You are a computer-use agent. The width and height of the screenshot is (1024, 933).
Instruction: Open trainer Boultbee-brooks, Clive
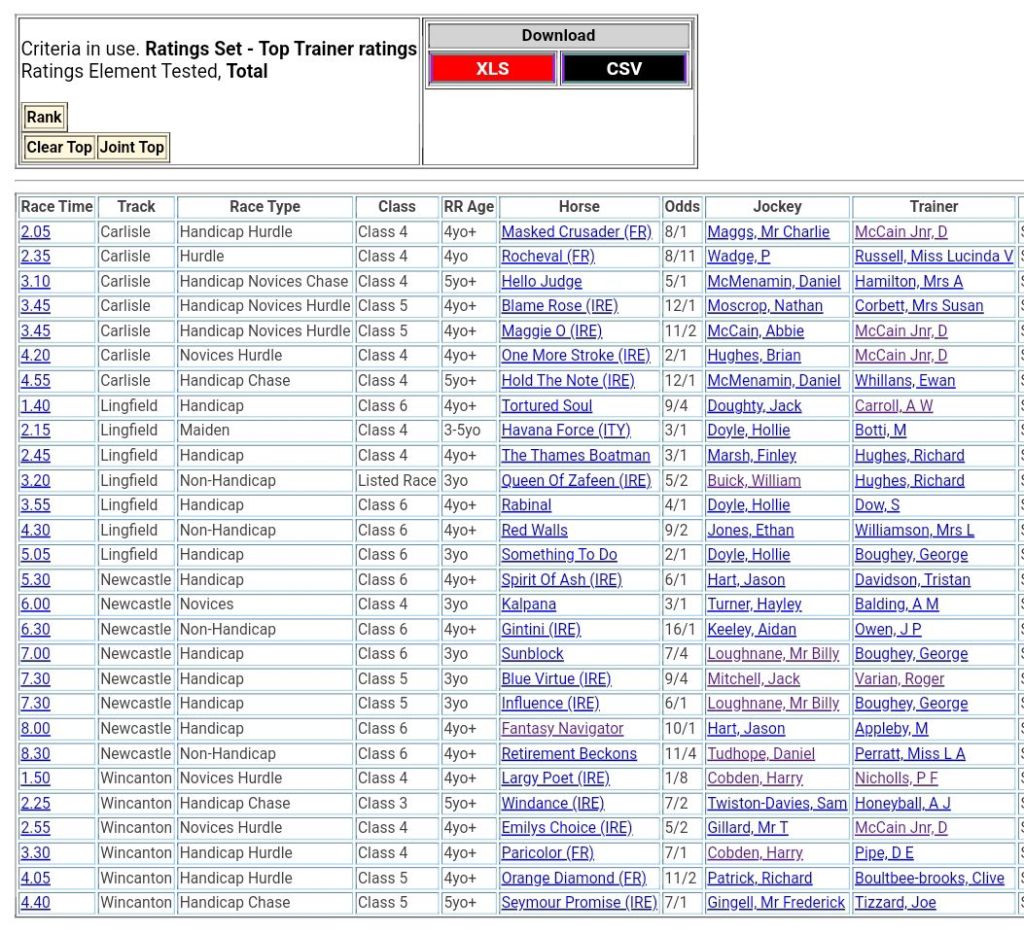pyautogui.click(x=929, y=878)
